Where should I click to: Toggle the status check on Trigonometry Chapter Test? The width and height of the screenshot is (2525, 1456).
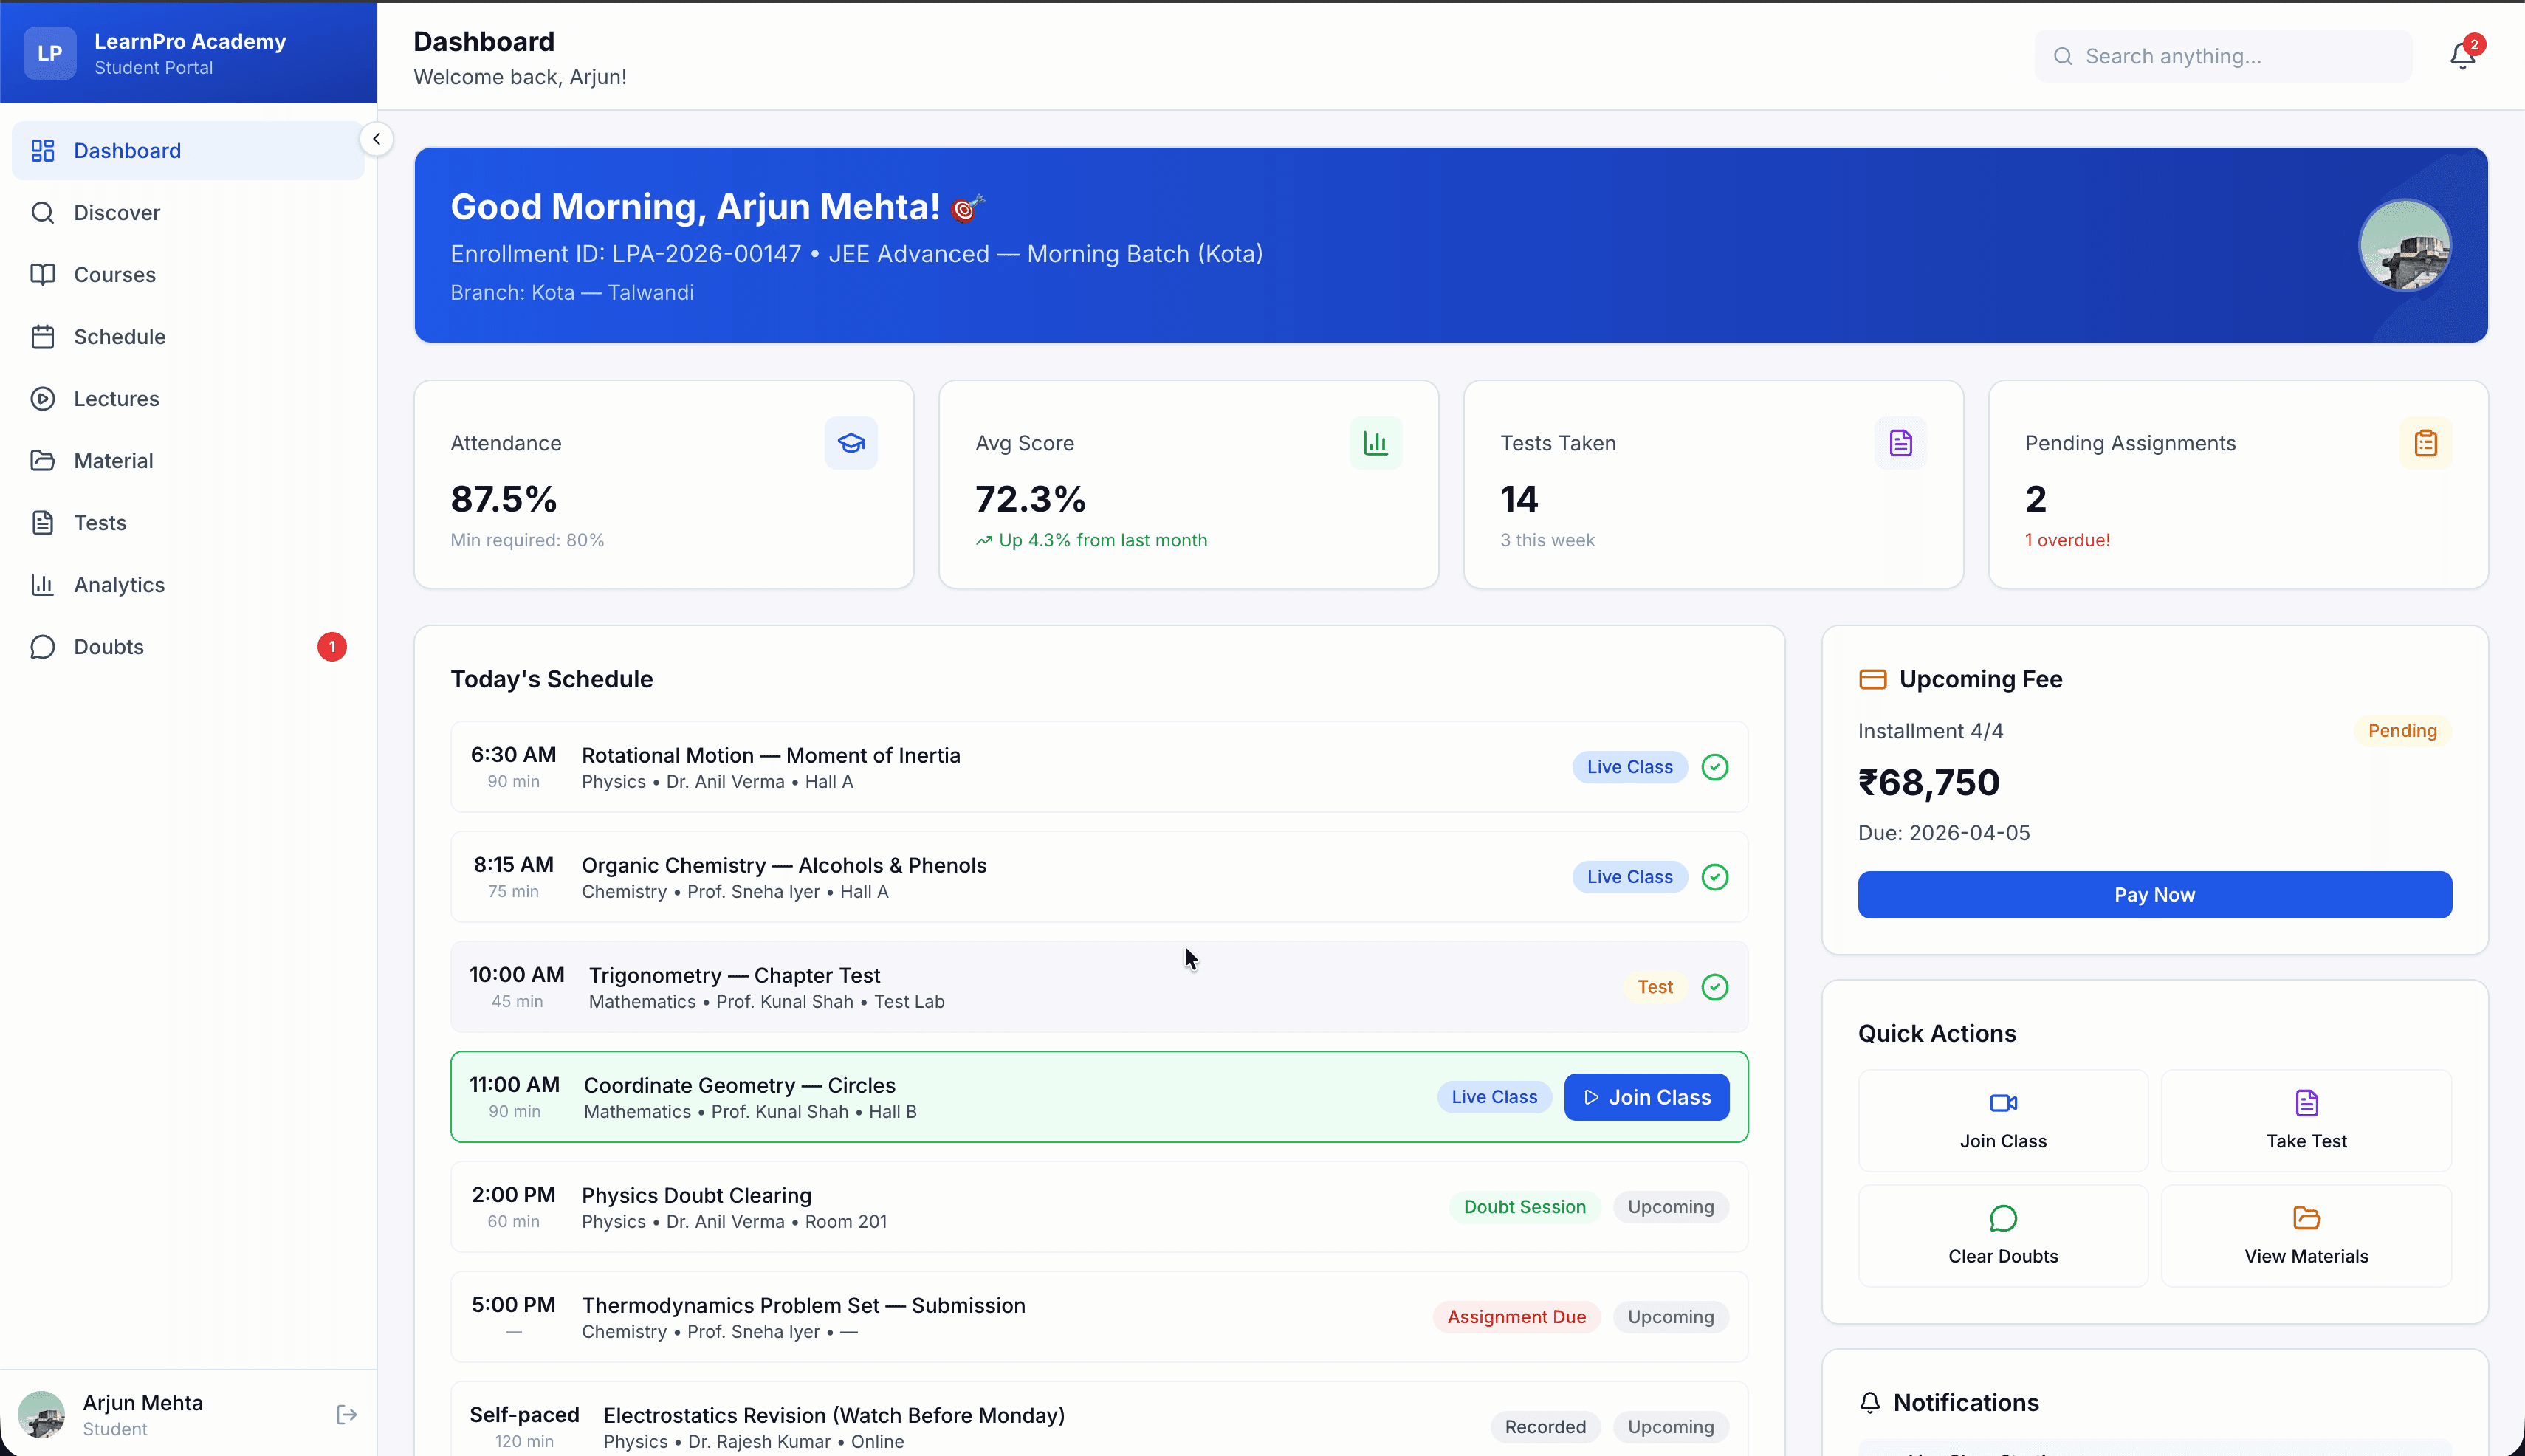pos(1714,987)
